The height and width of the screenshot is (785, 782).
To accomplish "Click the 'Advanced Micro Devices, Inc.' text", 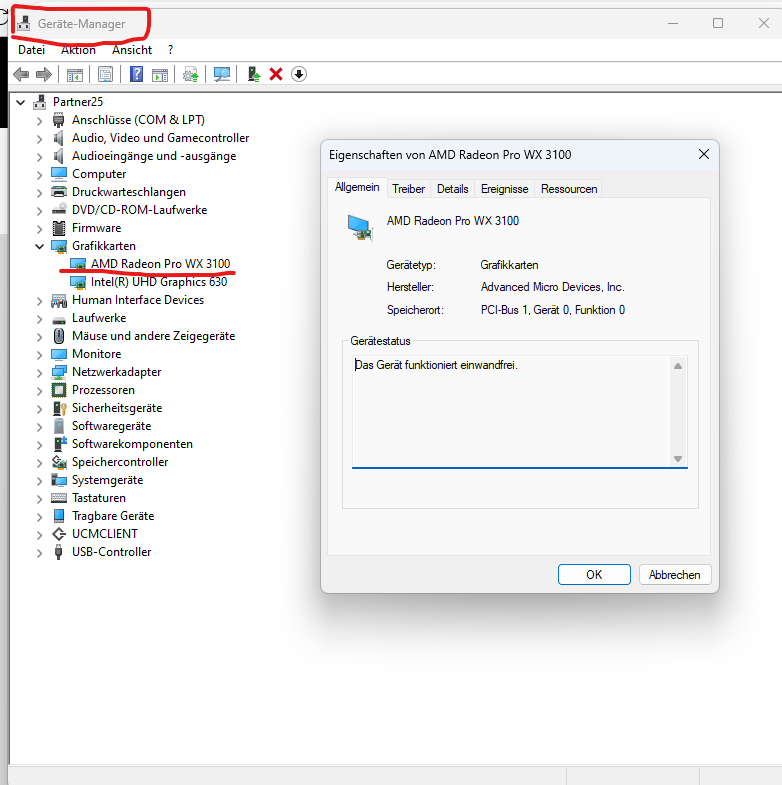I will click(552, 287).
